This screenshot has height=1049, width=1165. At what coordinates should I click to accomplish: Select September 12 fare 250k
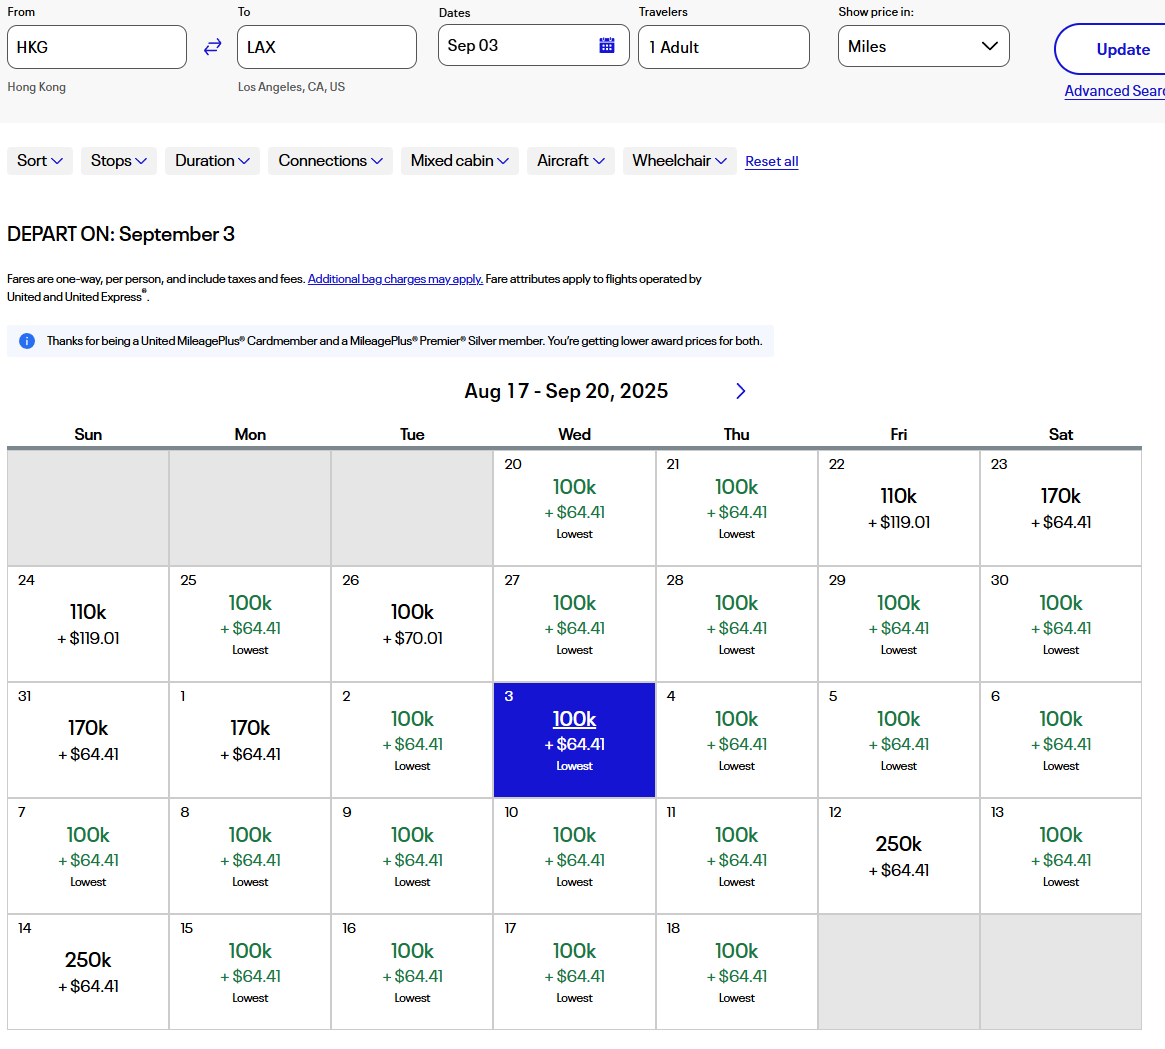pos(898,856)
